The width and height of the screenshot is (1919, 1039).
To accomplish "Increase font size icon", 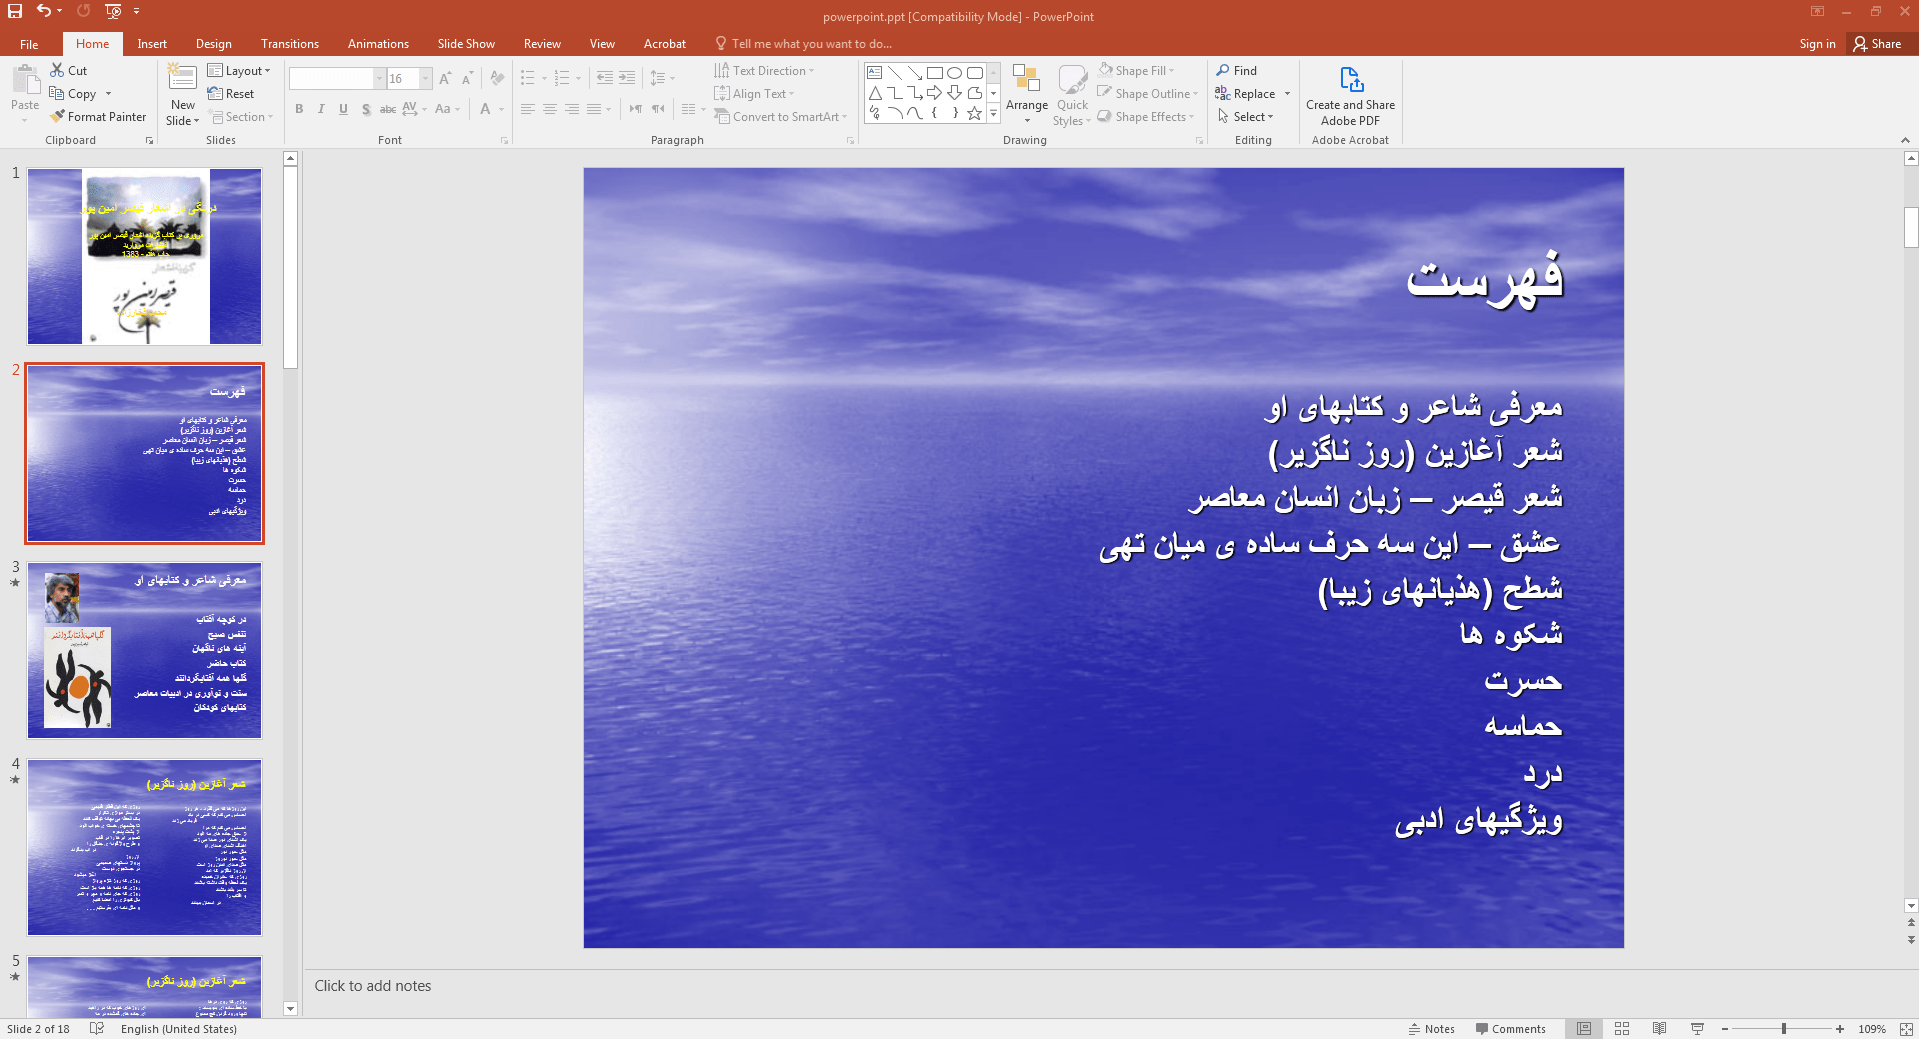I will (445, 78).
